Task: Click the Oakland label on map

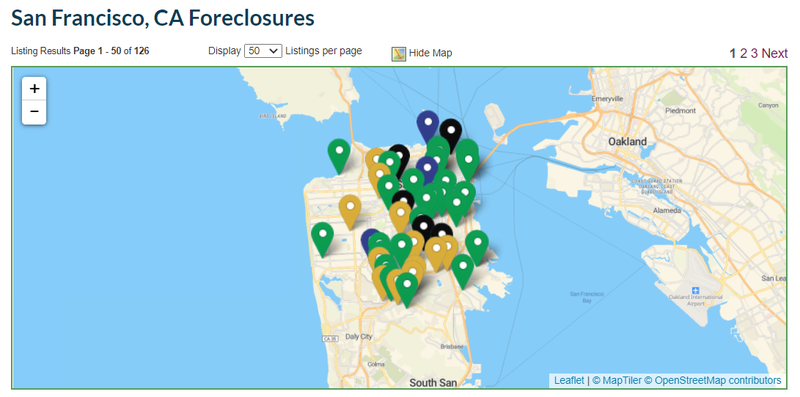Action: [627, 141]
